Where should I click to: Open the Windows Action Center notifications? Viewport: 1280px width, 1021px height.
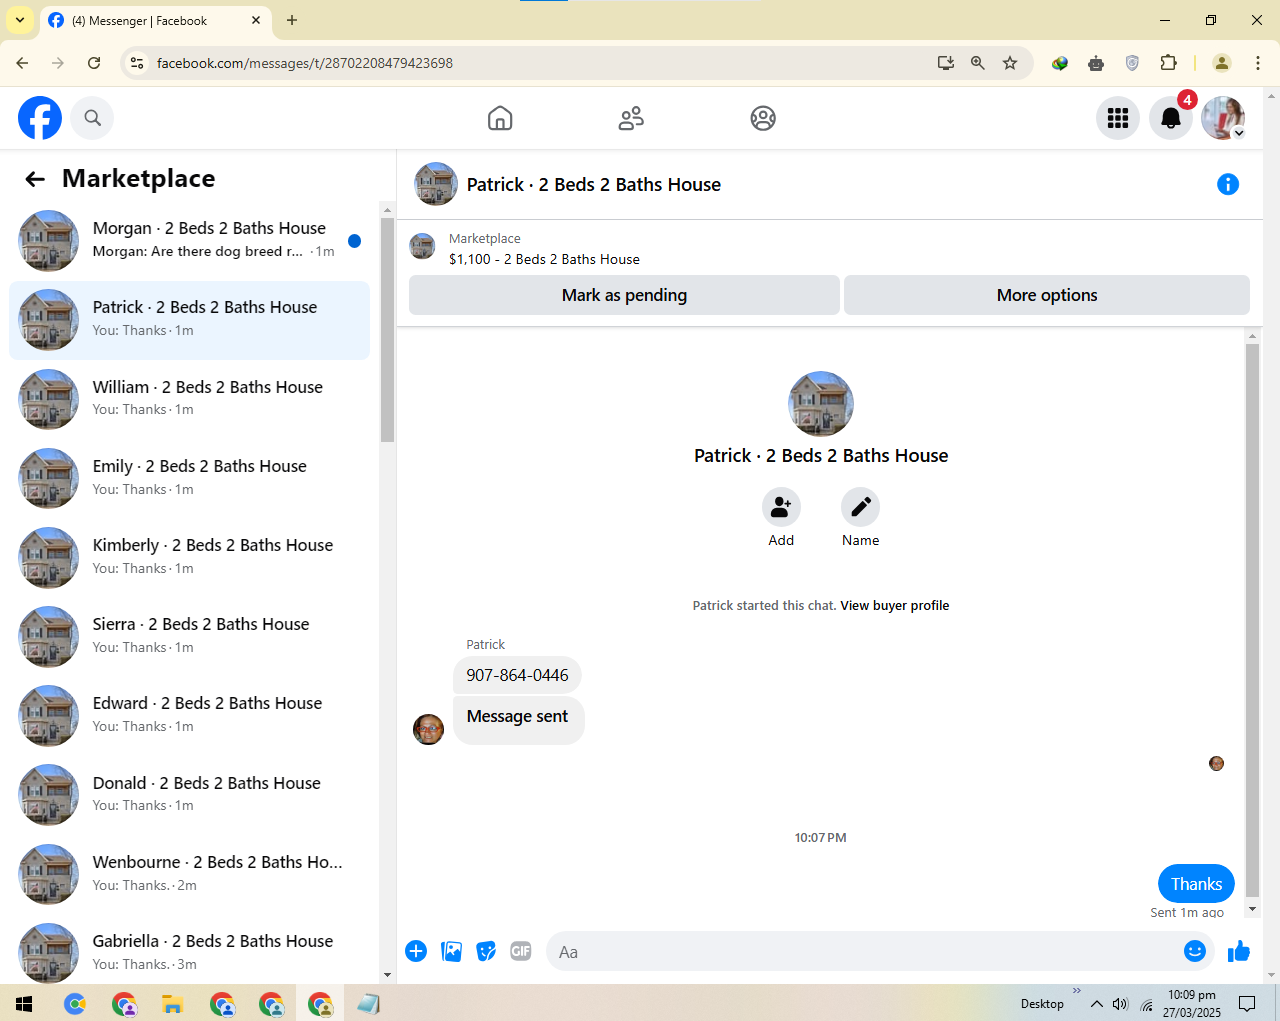1247,1004
